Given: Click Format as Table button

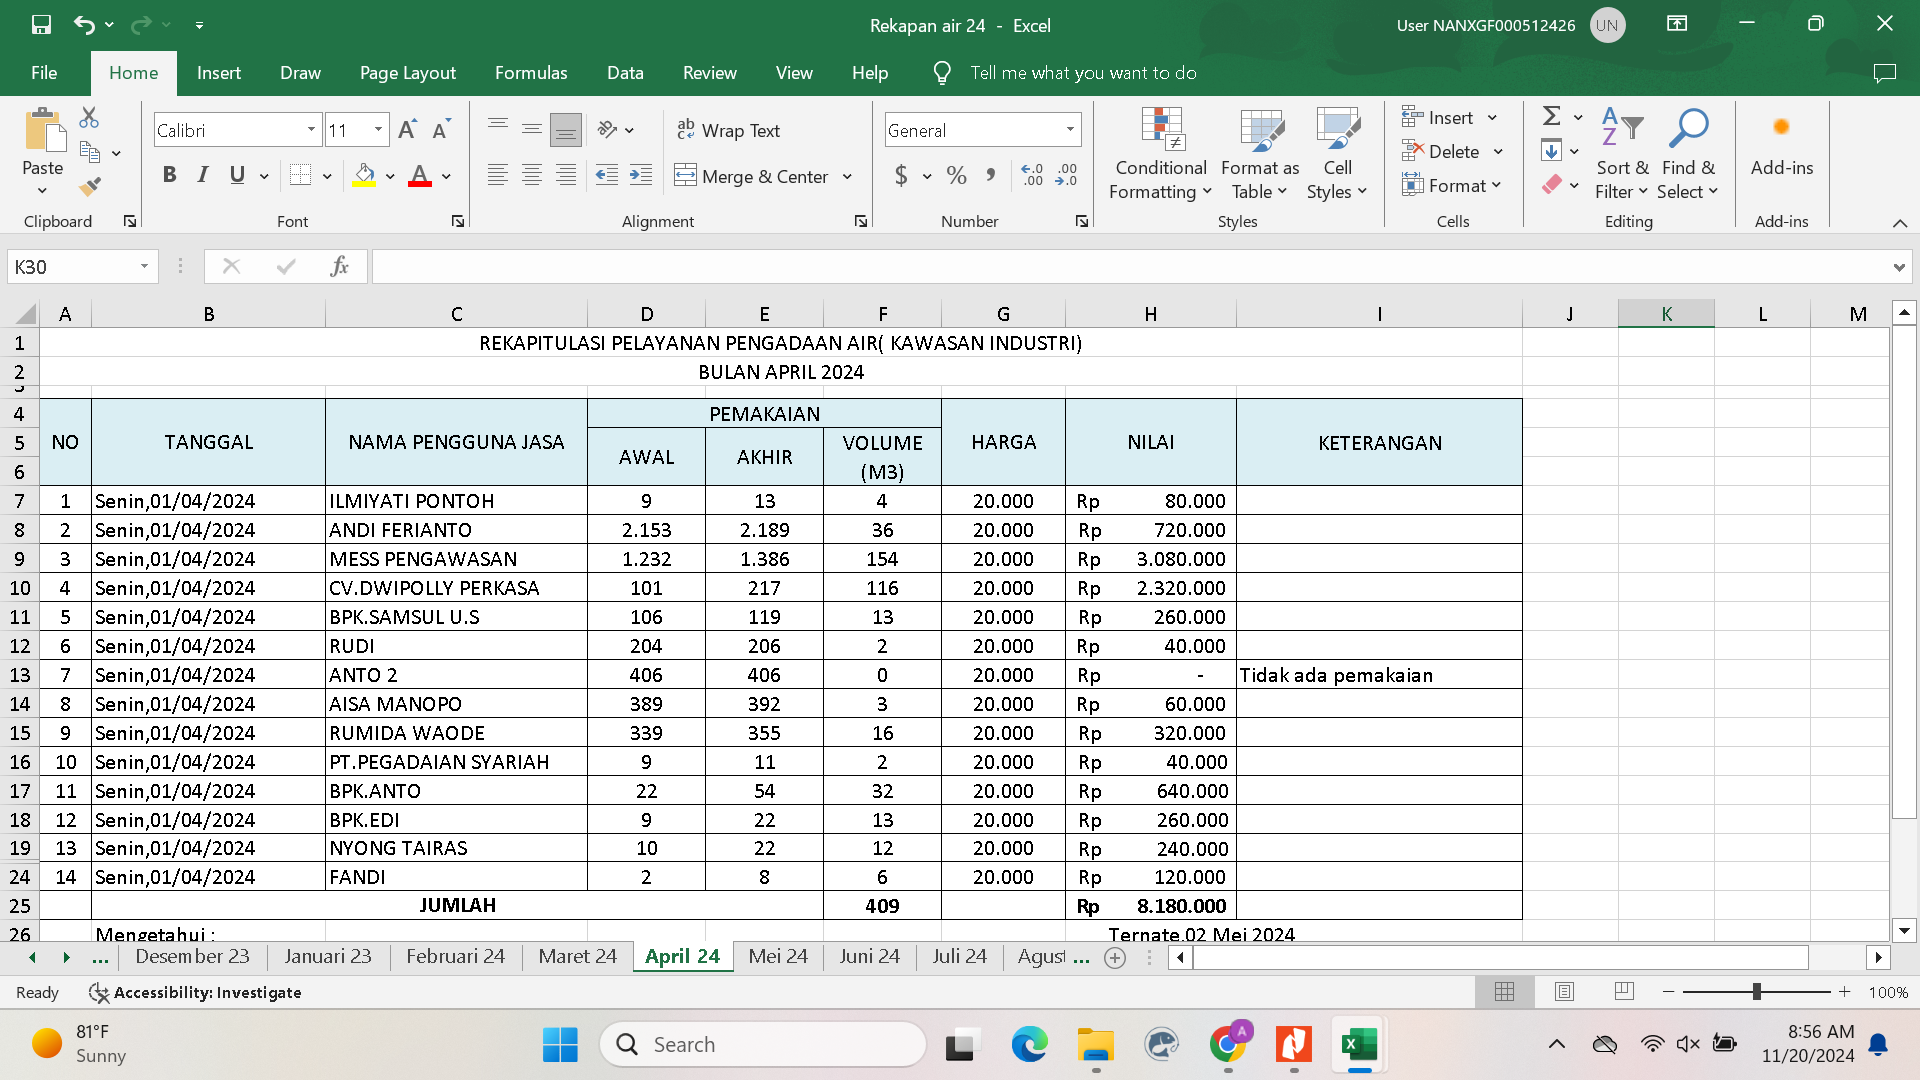Looking at the screenshot, I should 1260,153.
